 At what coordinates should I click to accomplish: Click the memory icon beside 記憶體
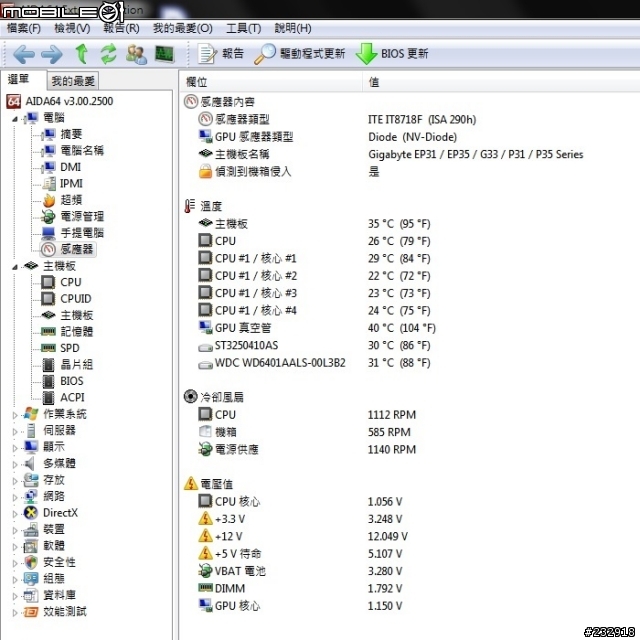point(48,331)
